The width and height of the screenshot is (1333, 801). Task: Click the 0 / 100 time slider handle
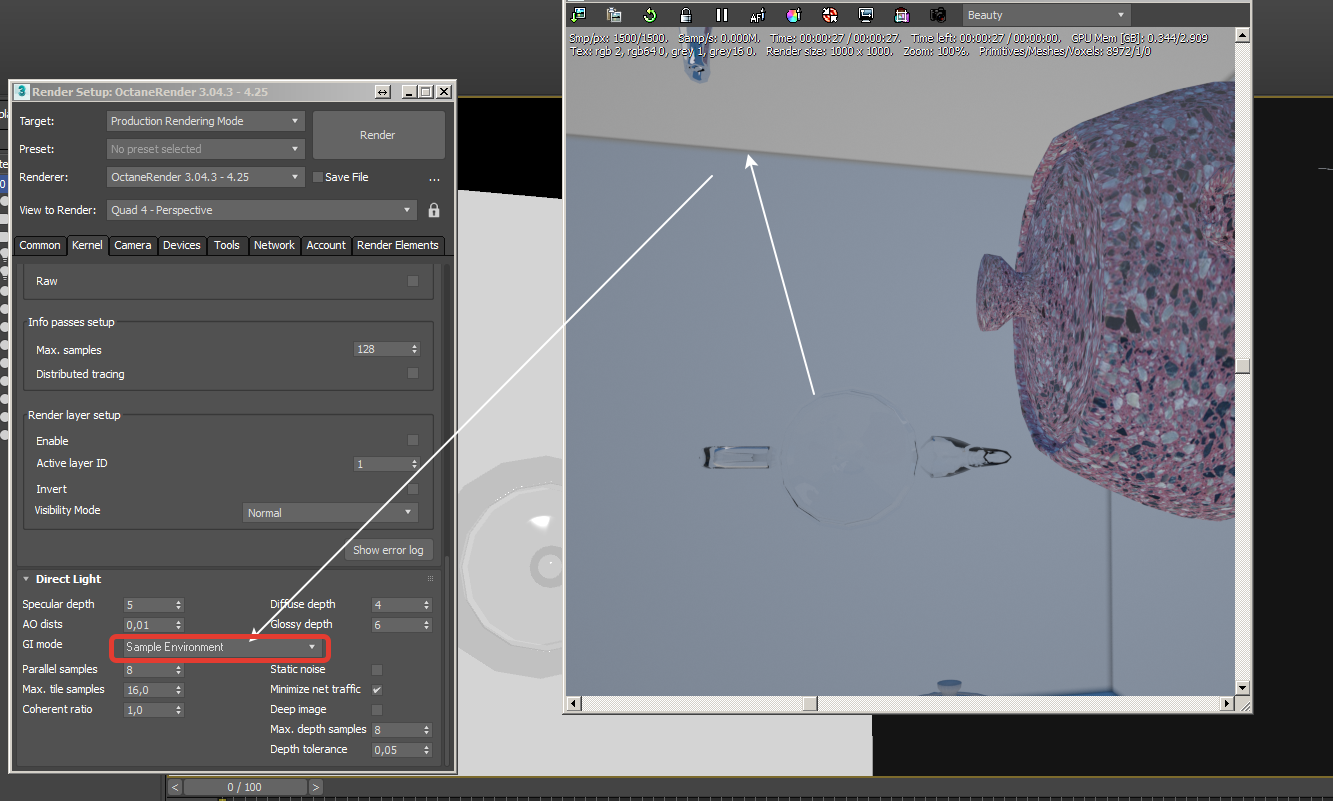click(245, 787)
